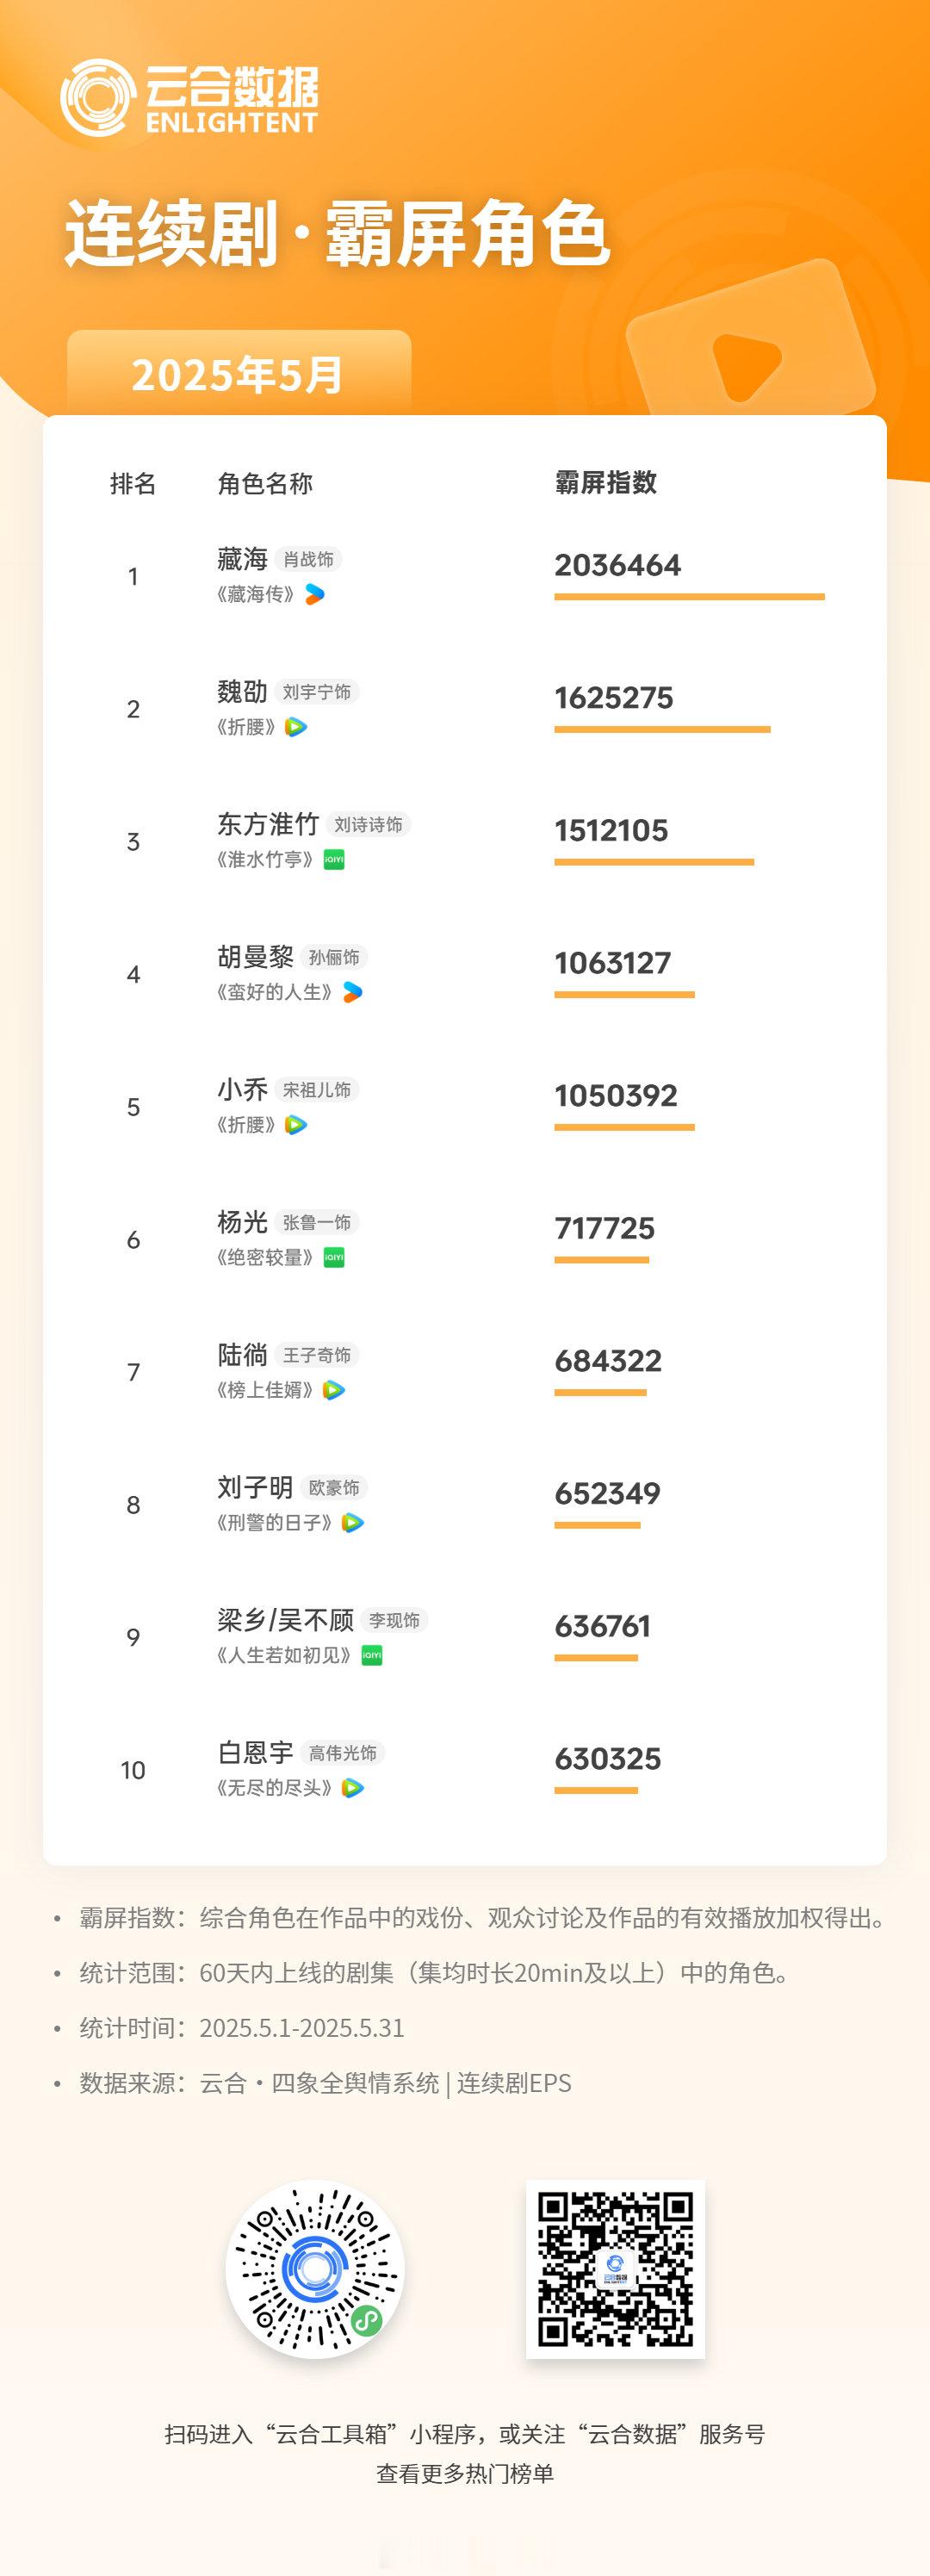Click the 刘诗诗饰 actor tag
Viewport: 930px width, 2576px height.
click(x=368, y=825)
